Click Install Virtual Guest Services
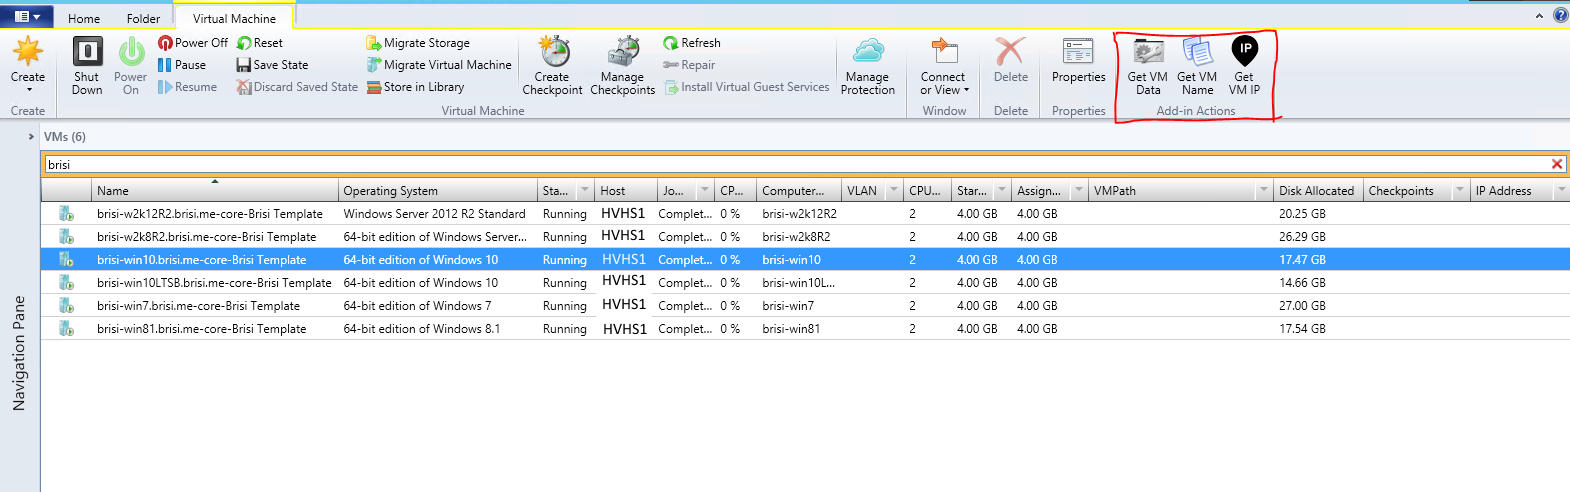The height and width of the screenshot is (492, 1570). coord(747,87)
